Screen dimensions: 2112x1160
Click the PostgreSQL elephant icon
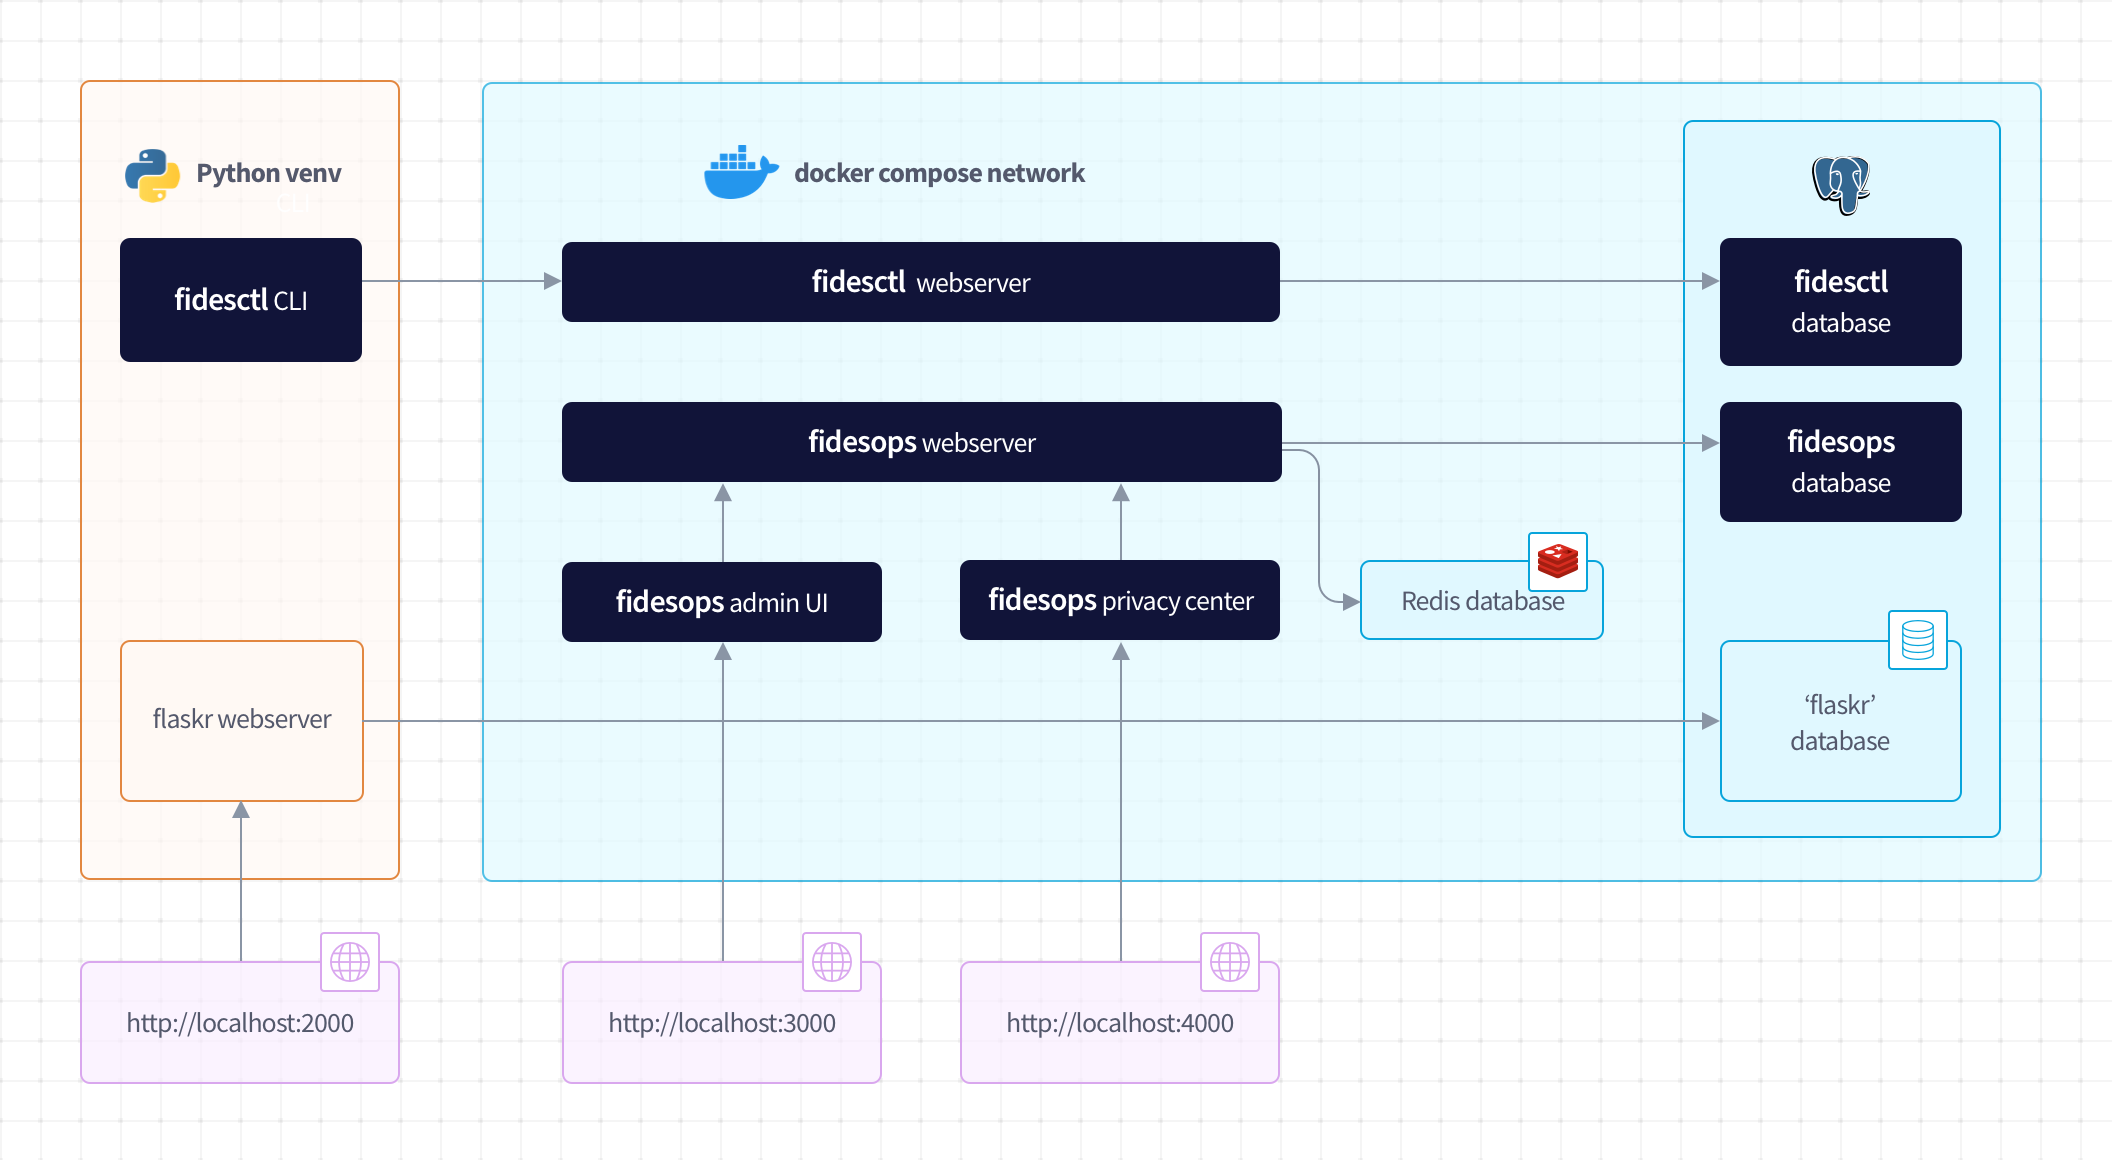pos(1840,184)
